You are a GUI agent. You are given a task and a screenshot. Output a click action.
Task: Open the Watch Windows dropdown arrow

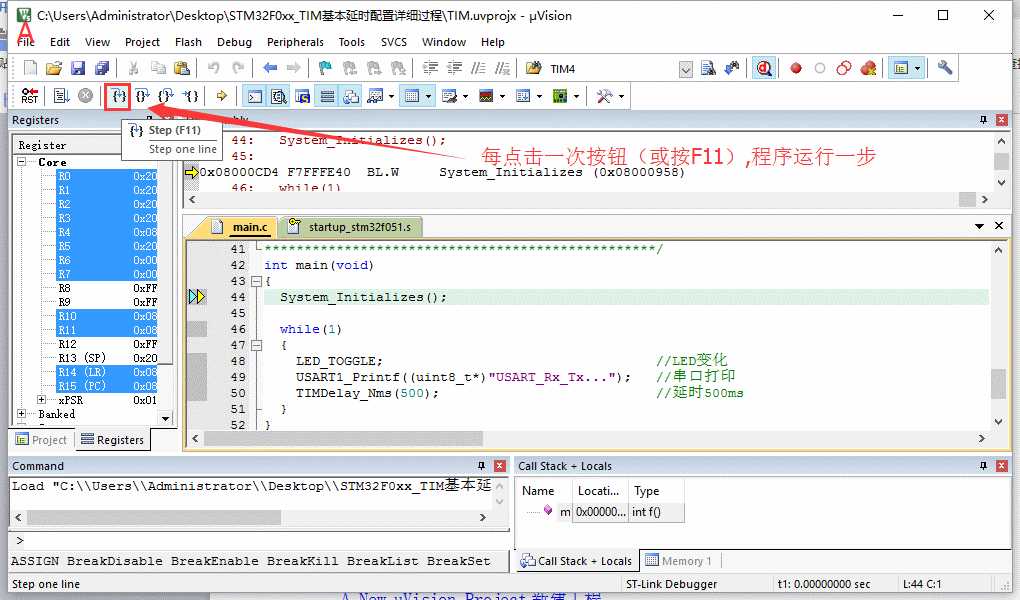coord(391,97)
